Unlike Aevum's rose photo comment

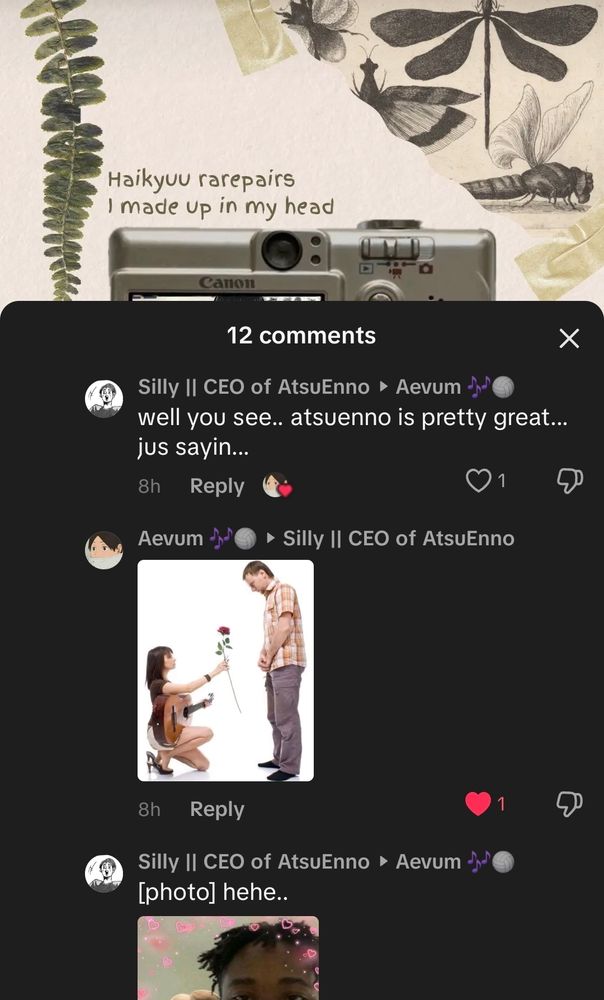[x=478, y=804]
